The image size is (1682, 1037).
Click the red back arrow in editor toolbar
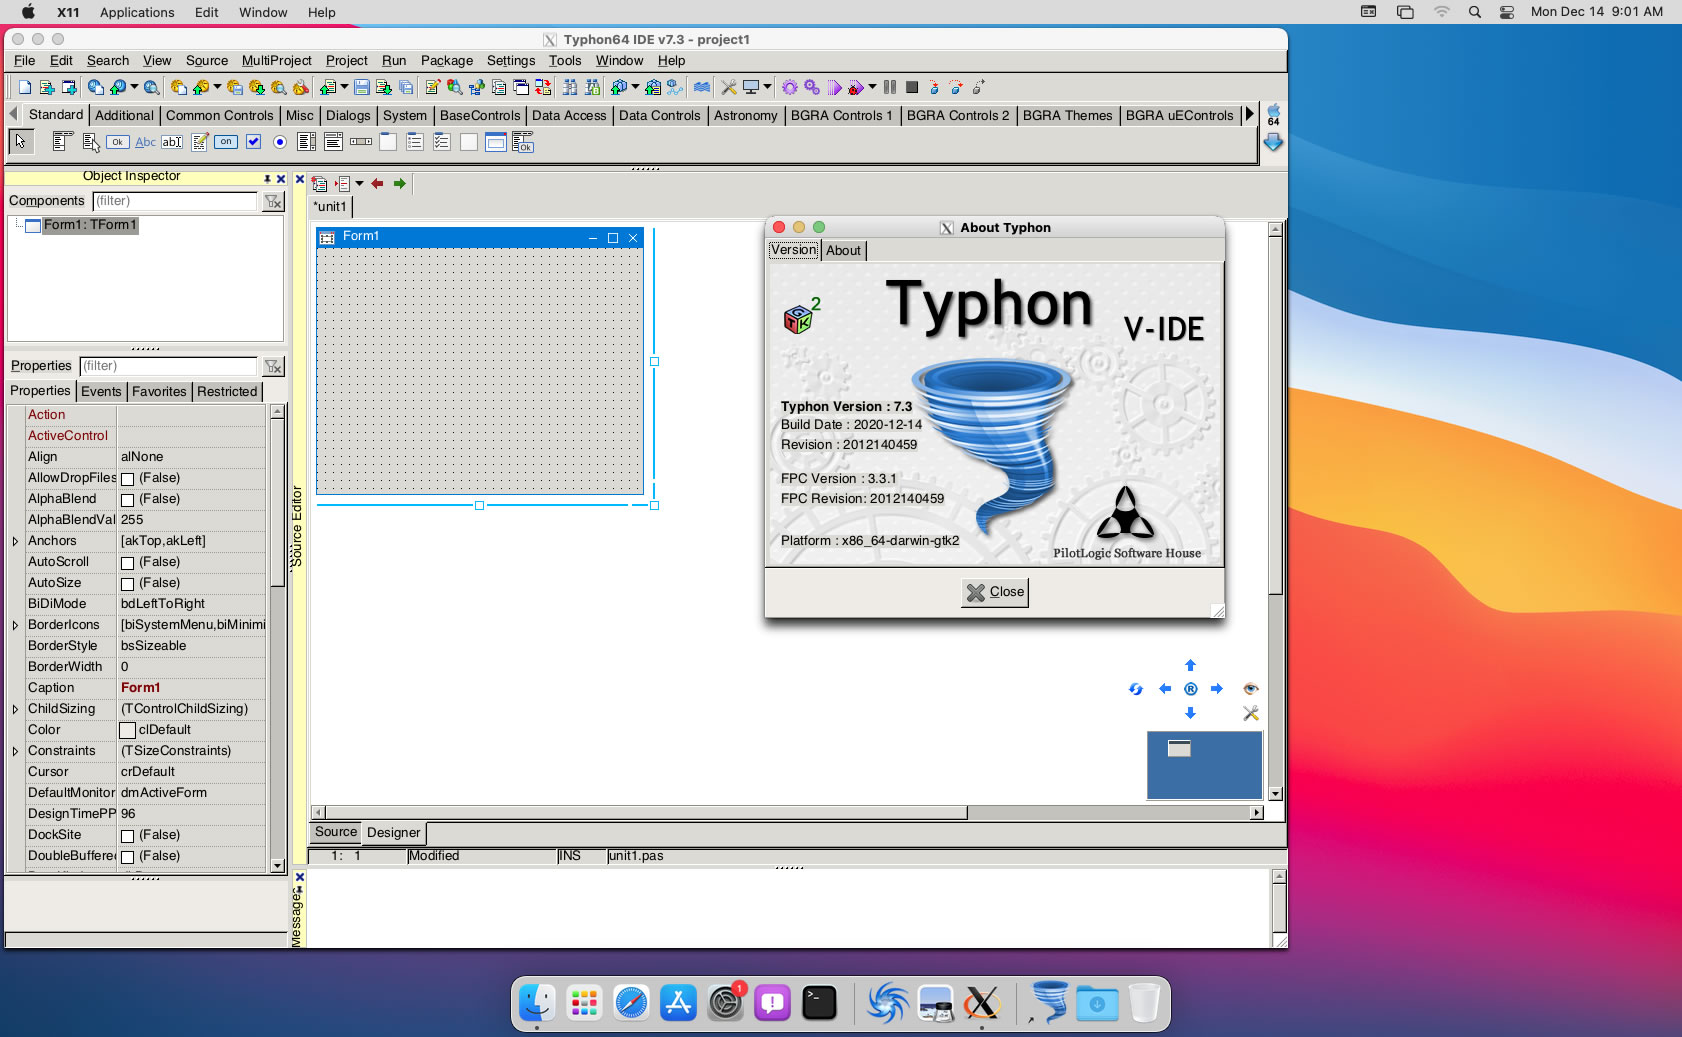point(377,184)
